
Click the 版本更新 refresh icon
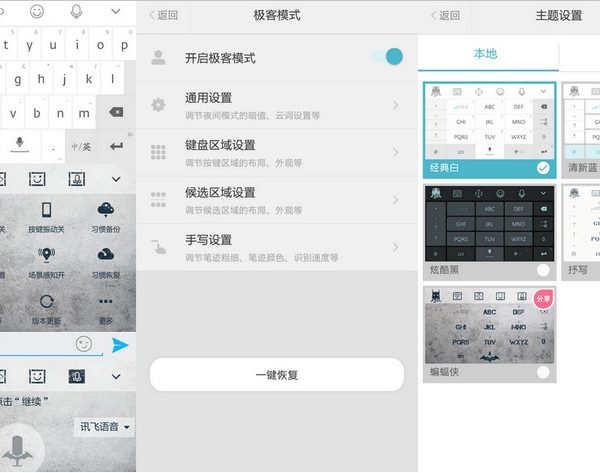pyautogui.click(x=46, y=302)
